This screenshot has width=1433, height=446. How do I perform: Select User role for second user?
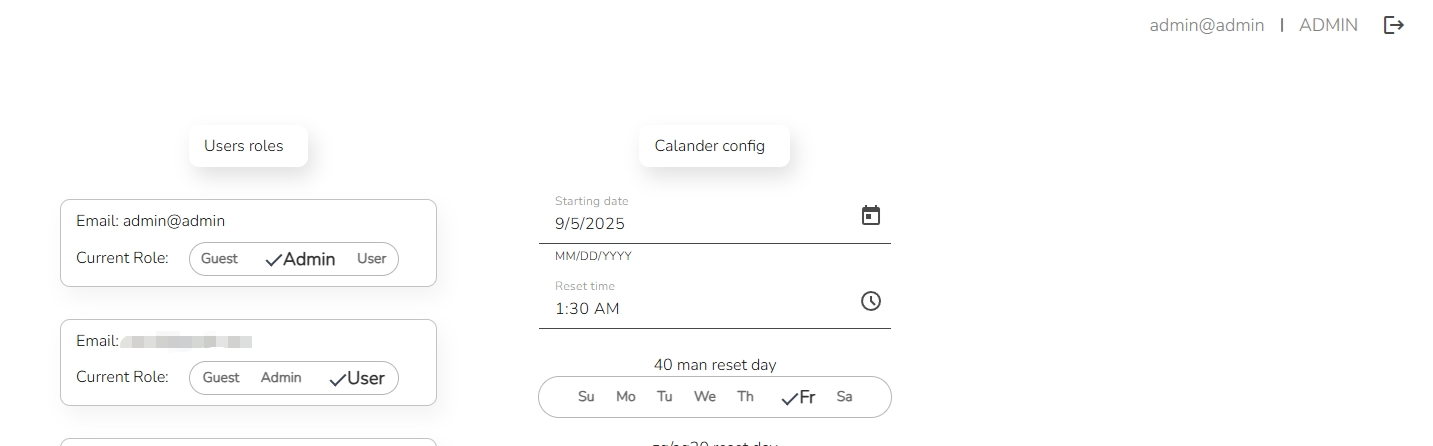(x=357, y=379)
